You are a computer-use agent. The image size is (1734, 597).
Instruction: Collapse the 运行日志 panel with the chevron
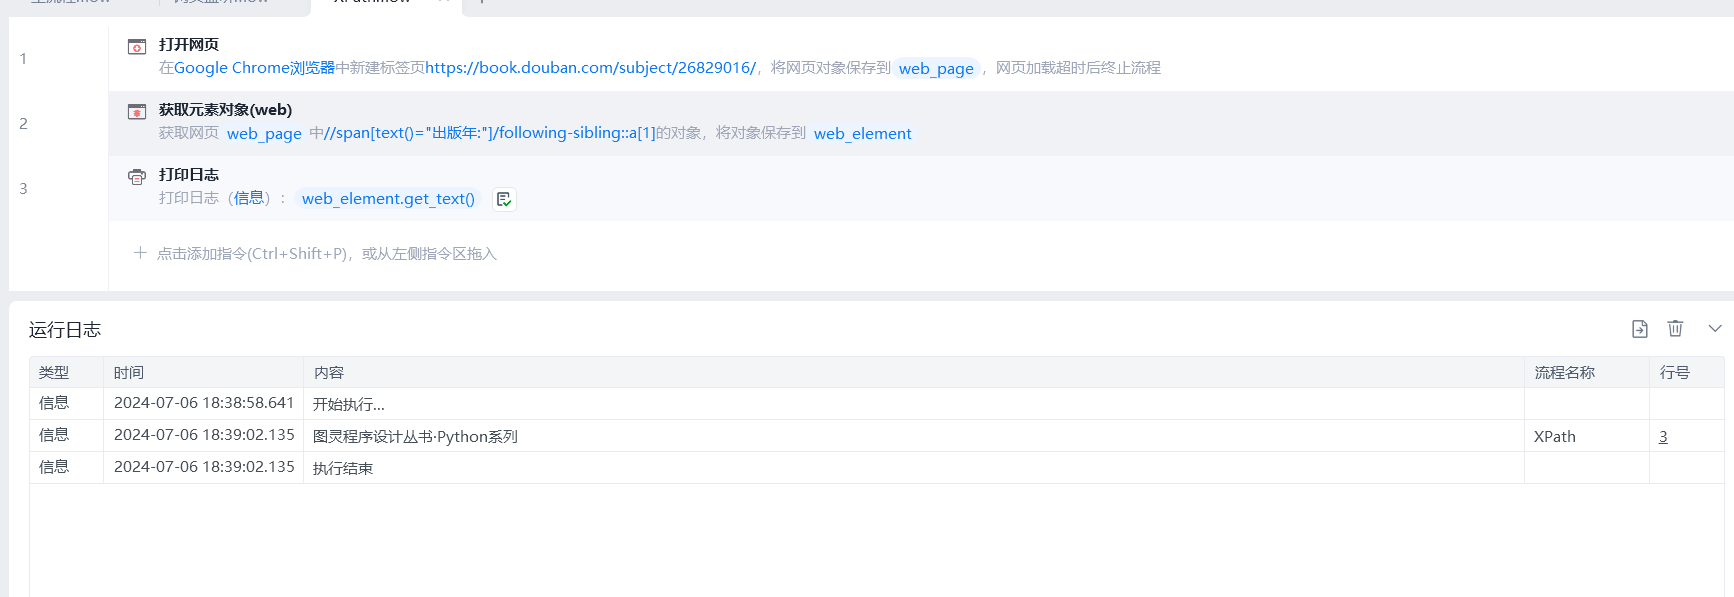[1715, 328]
